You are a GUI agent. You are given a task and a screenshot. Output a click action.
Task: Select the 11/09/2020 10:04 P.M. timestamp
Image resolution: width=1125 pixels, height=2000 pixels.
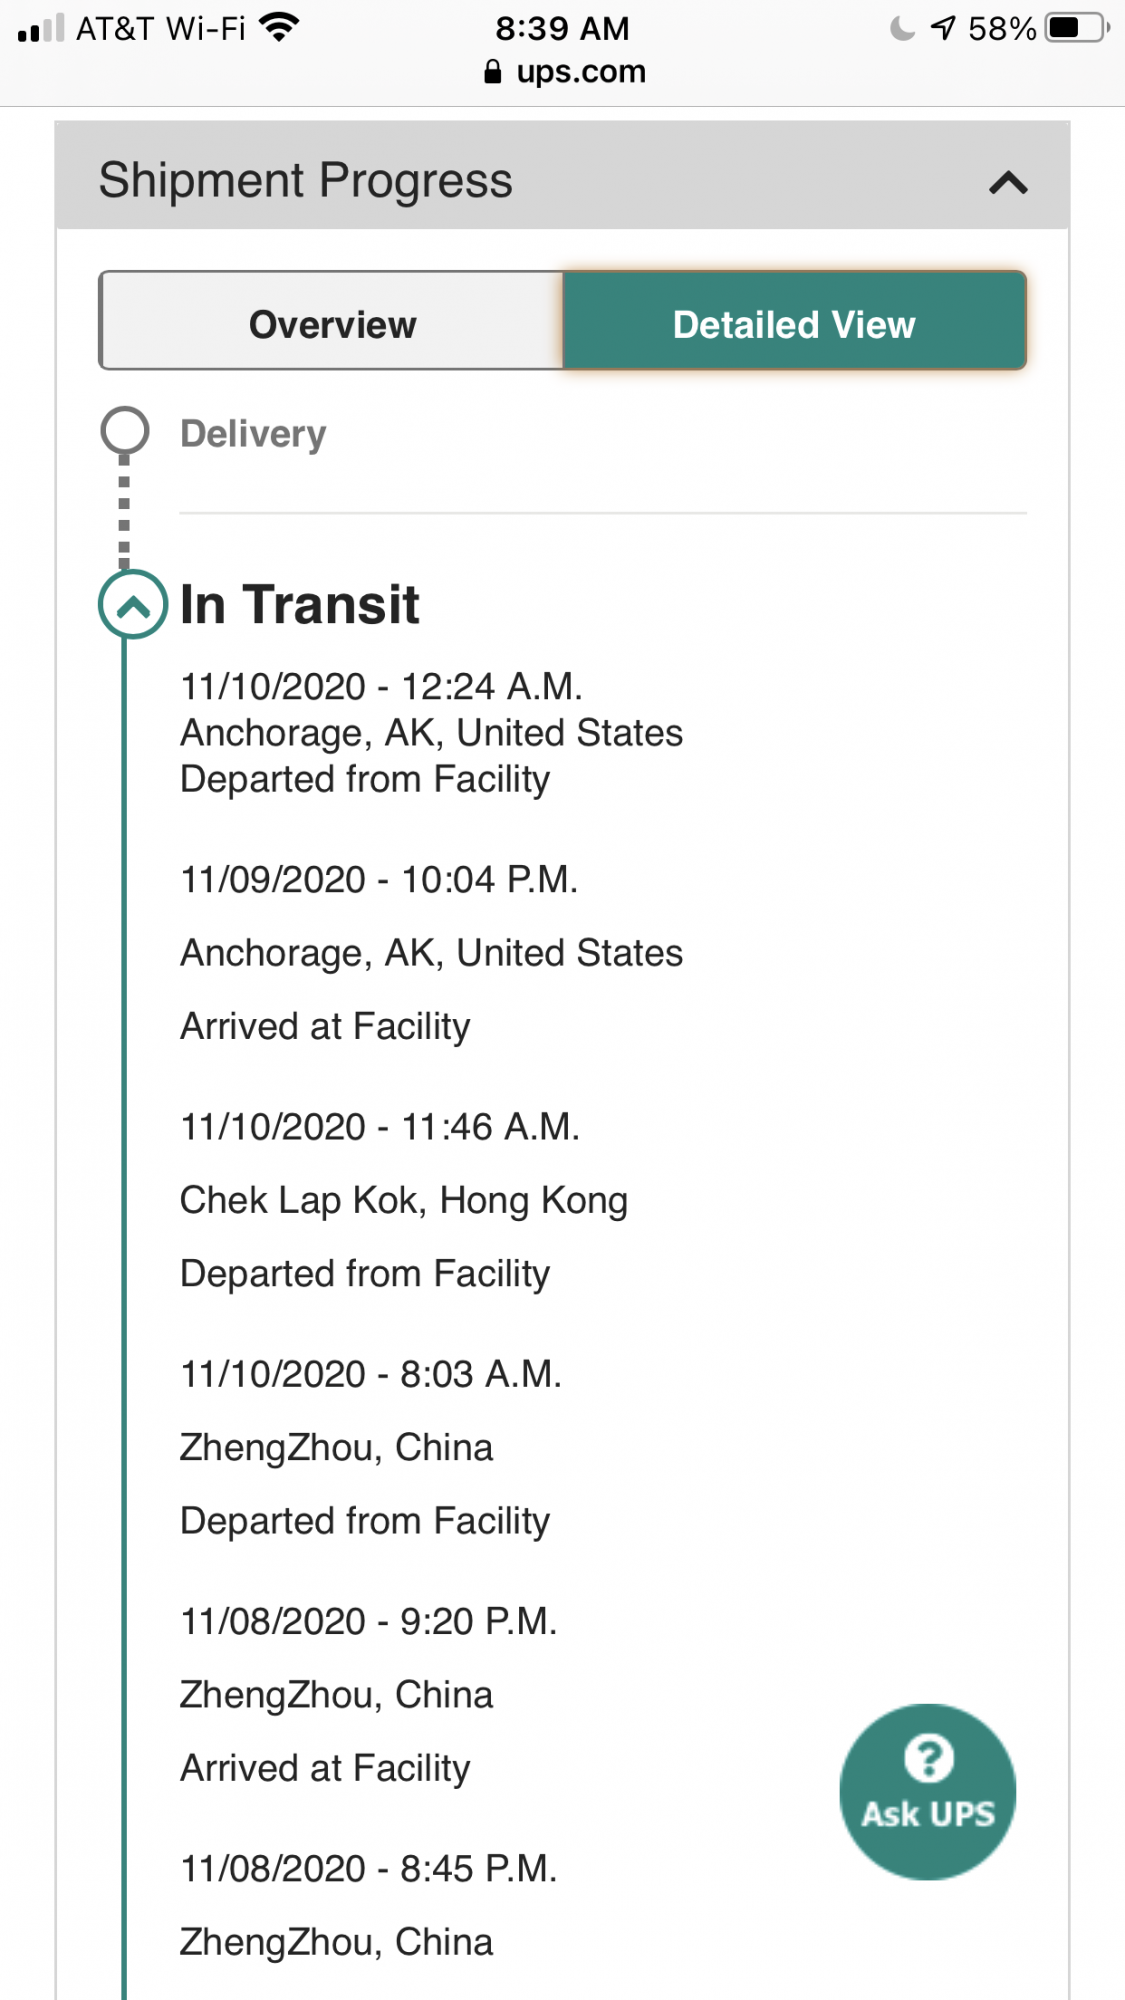click(378, 880)
